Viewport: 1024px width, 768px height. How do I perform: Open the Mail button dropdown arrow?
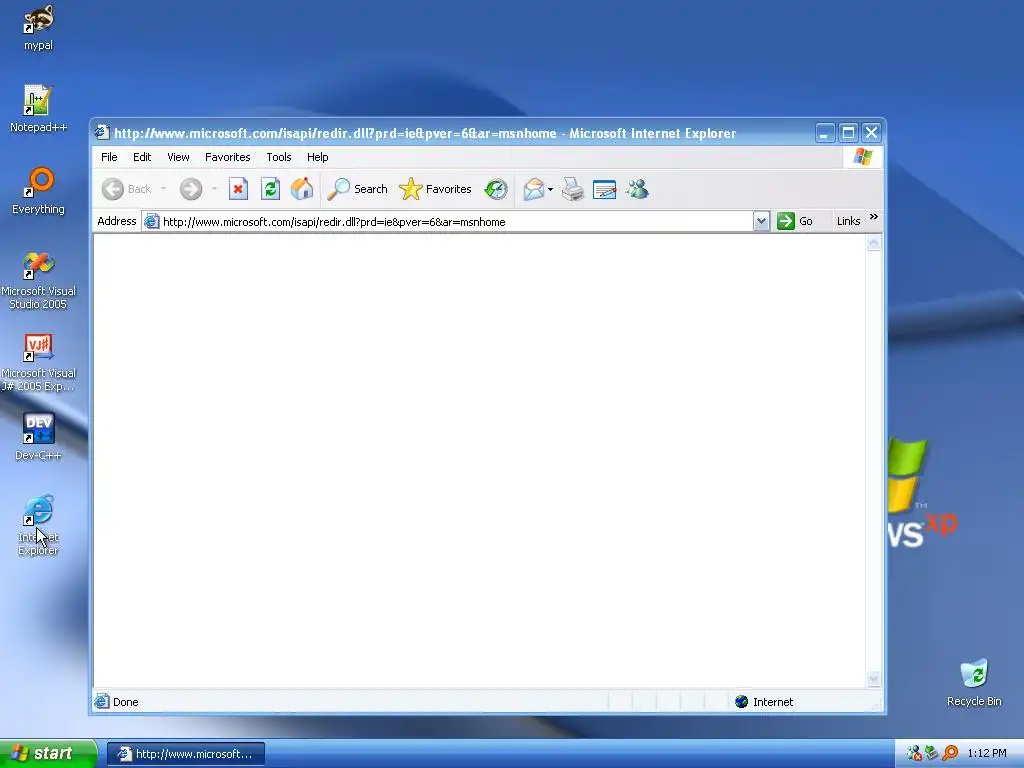[x=551, y=189]
